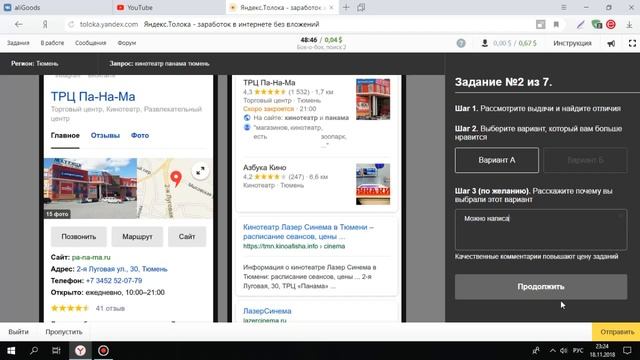Open the screen recorder taskbar icon
This screenshot has width=640, height=360.
click(103, 351)
